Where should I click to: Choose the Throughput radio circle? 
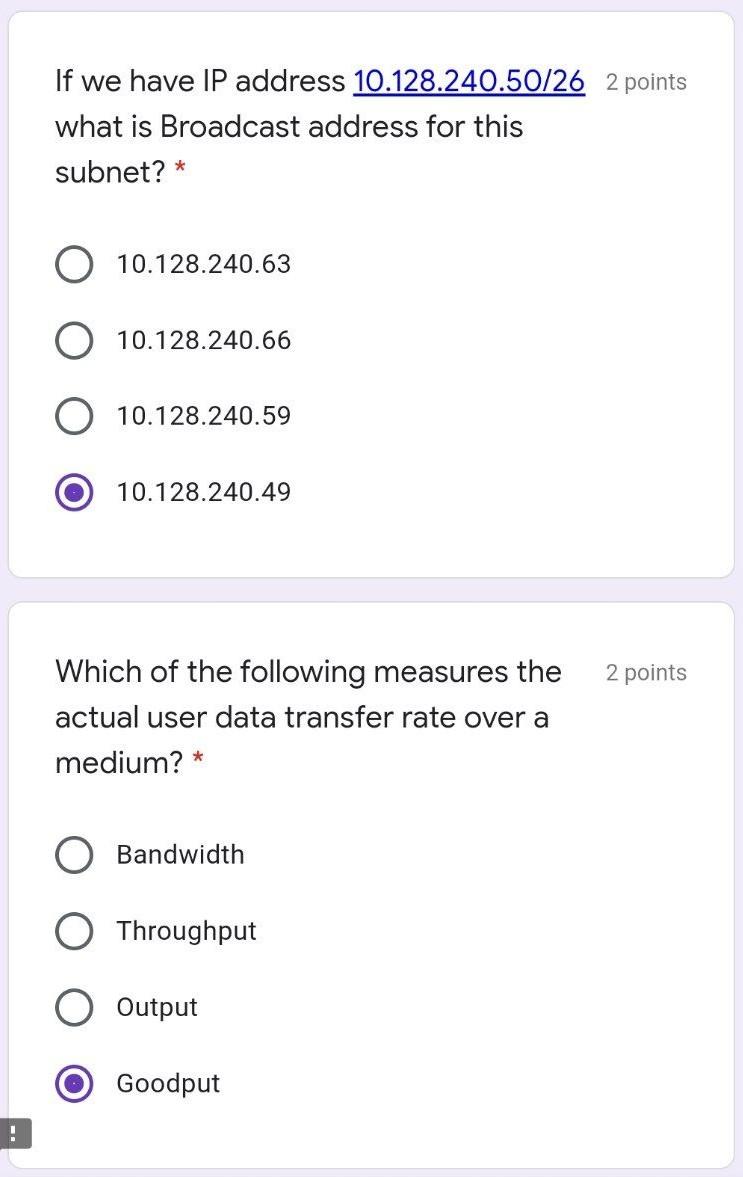74,931
